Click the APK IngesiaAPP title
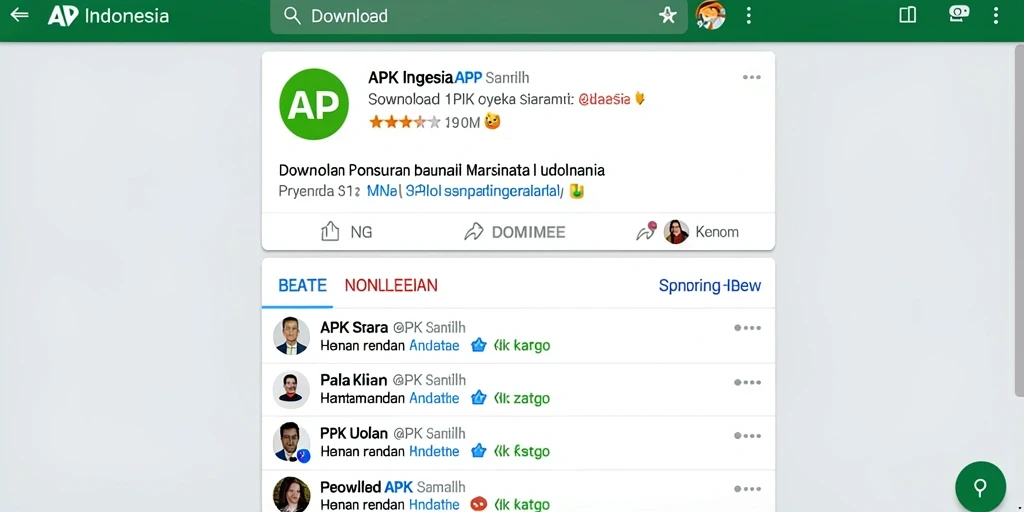The height and width of the screenshot is (512, 1024). [x=425, y=78]
